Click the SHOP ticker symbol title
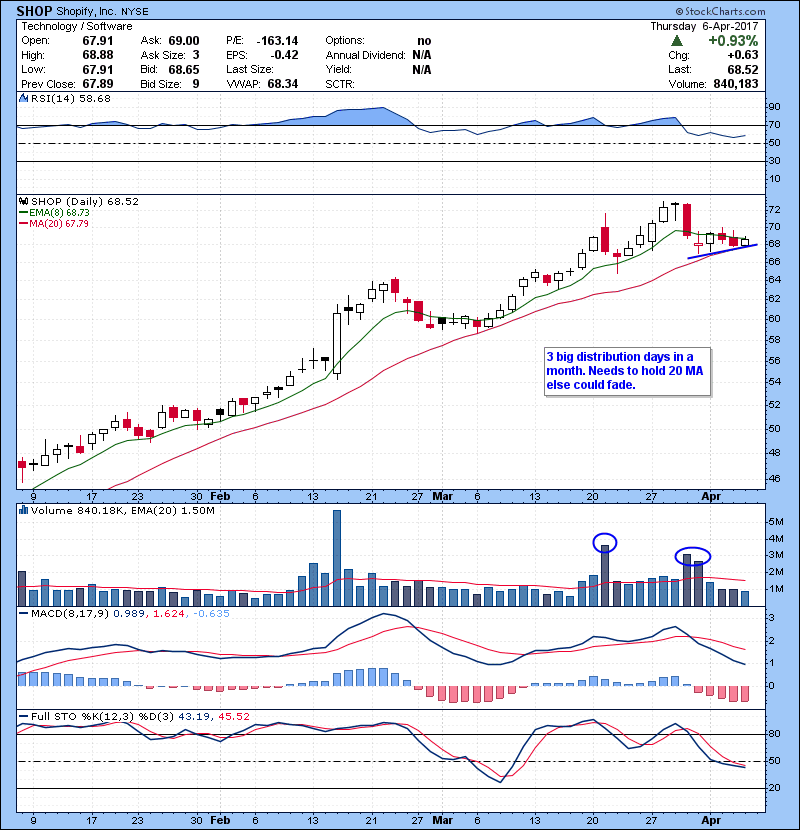Screen dimensions: 800x830 [x=34, y=11]
